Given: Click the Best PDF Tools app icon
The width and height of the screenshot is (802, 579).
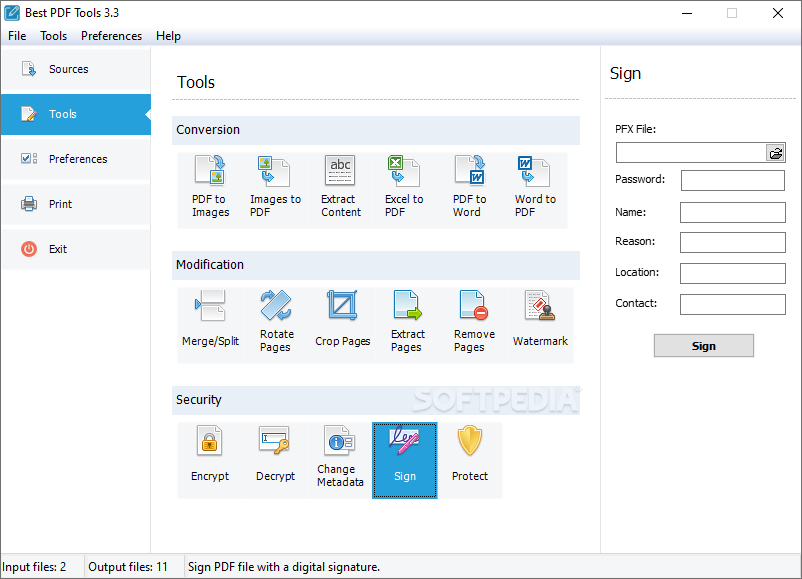Looking at the screenshot, I should (x=12, y=13).
